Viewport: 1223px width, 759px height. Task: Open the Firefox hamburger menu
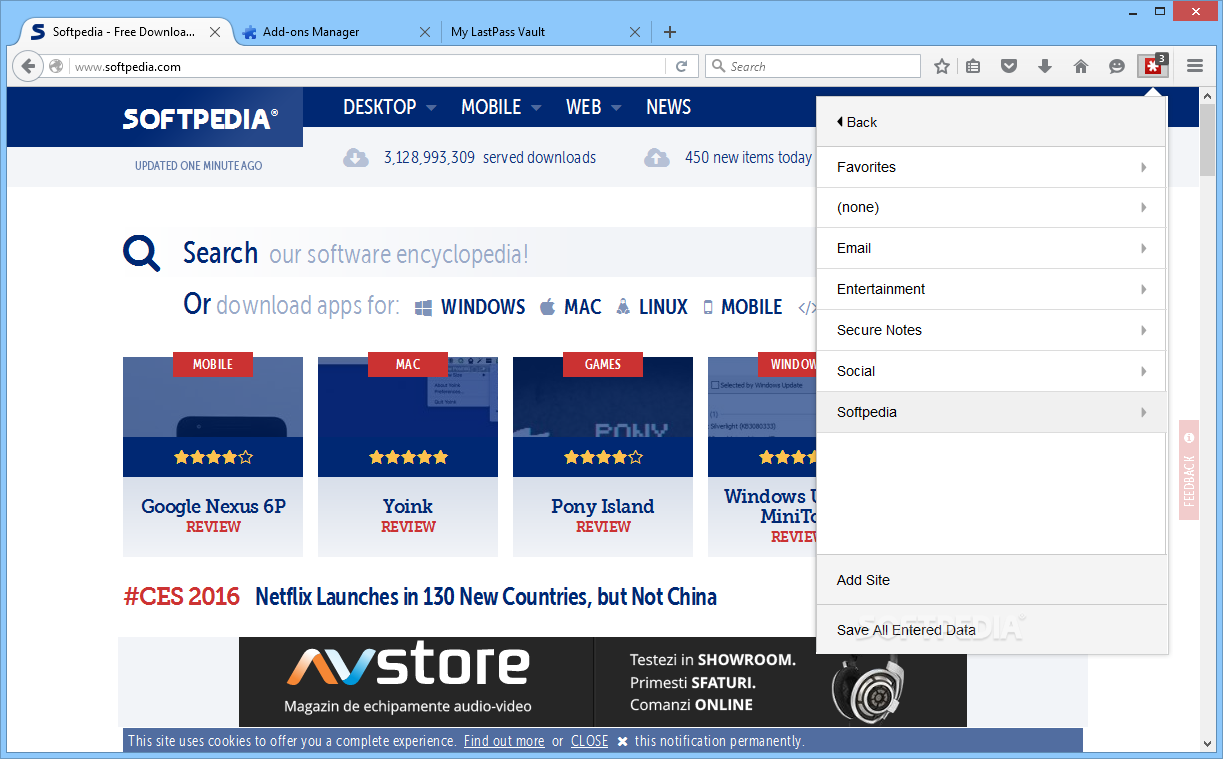click(x=1195, y=66)
